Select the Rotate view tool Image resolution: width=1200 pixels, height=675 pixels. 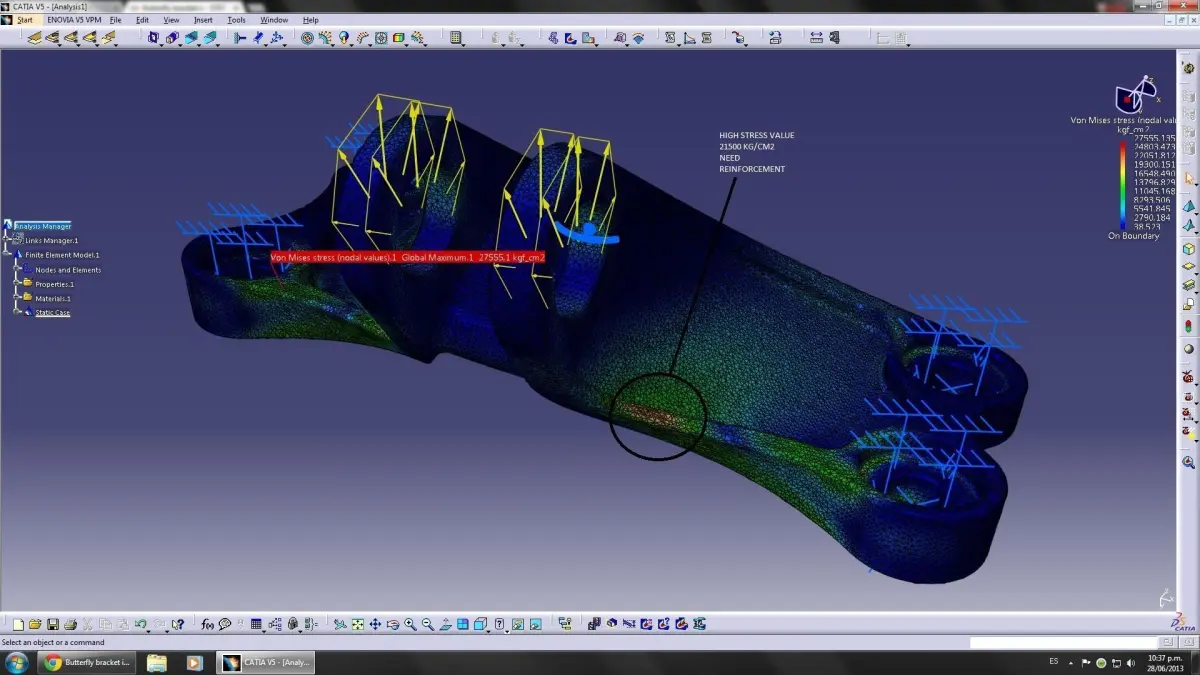[x=393, y=624]
